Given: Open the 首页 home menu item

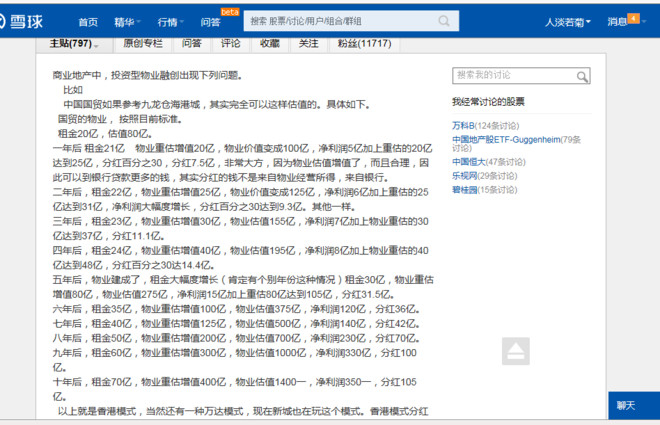Looking at the screenshot, I should 88,22.
